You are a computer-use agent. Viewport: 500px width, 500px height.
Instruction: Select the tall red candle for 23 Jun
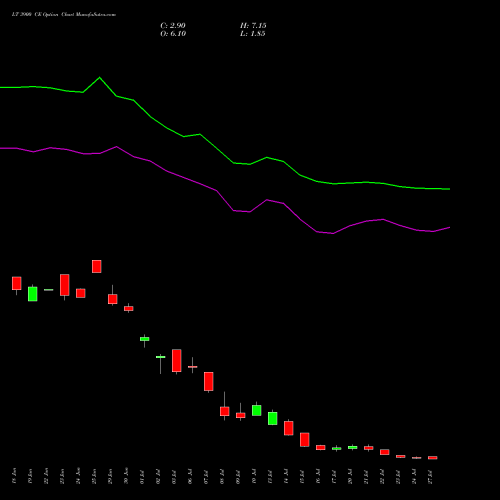(x=65, y=285)
